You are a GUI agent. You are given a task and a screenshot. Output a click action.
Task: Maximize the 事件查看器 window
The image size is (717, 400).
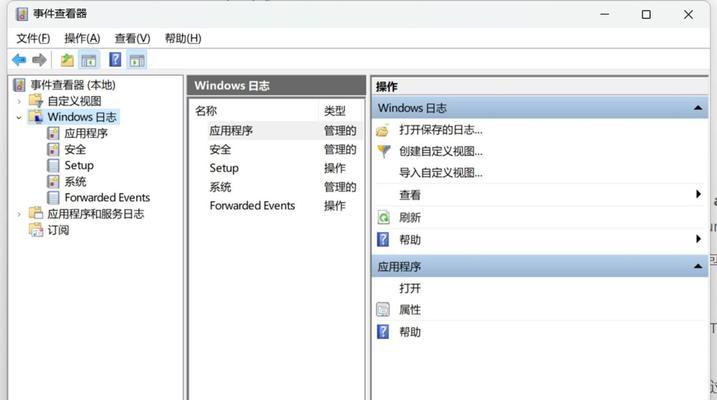646,15
